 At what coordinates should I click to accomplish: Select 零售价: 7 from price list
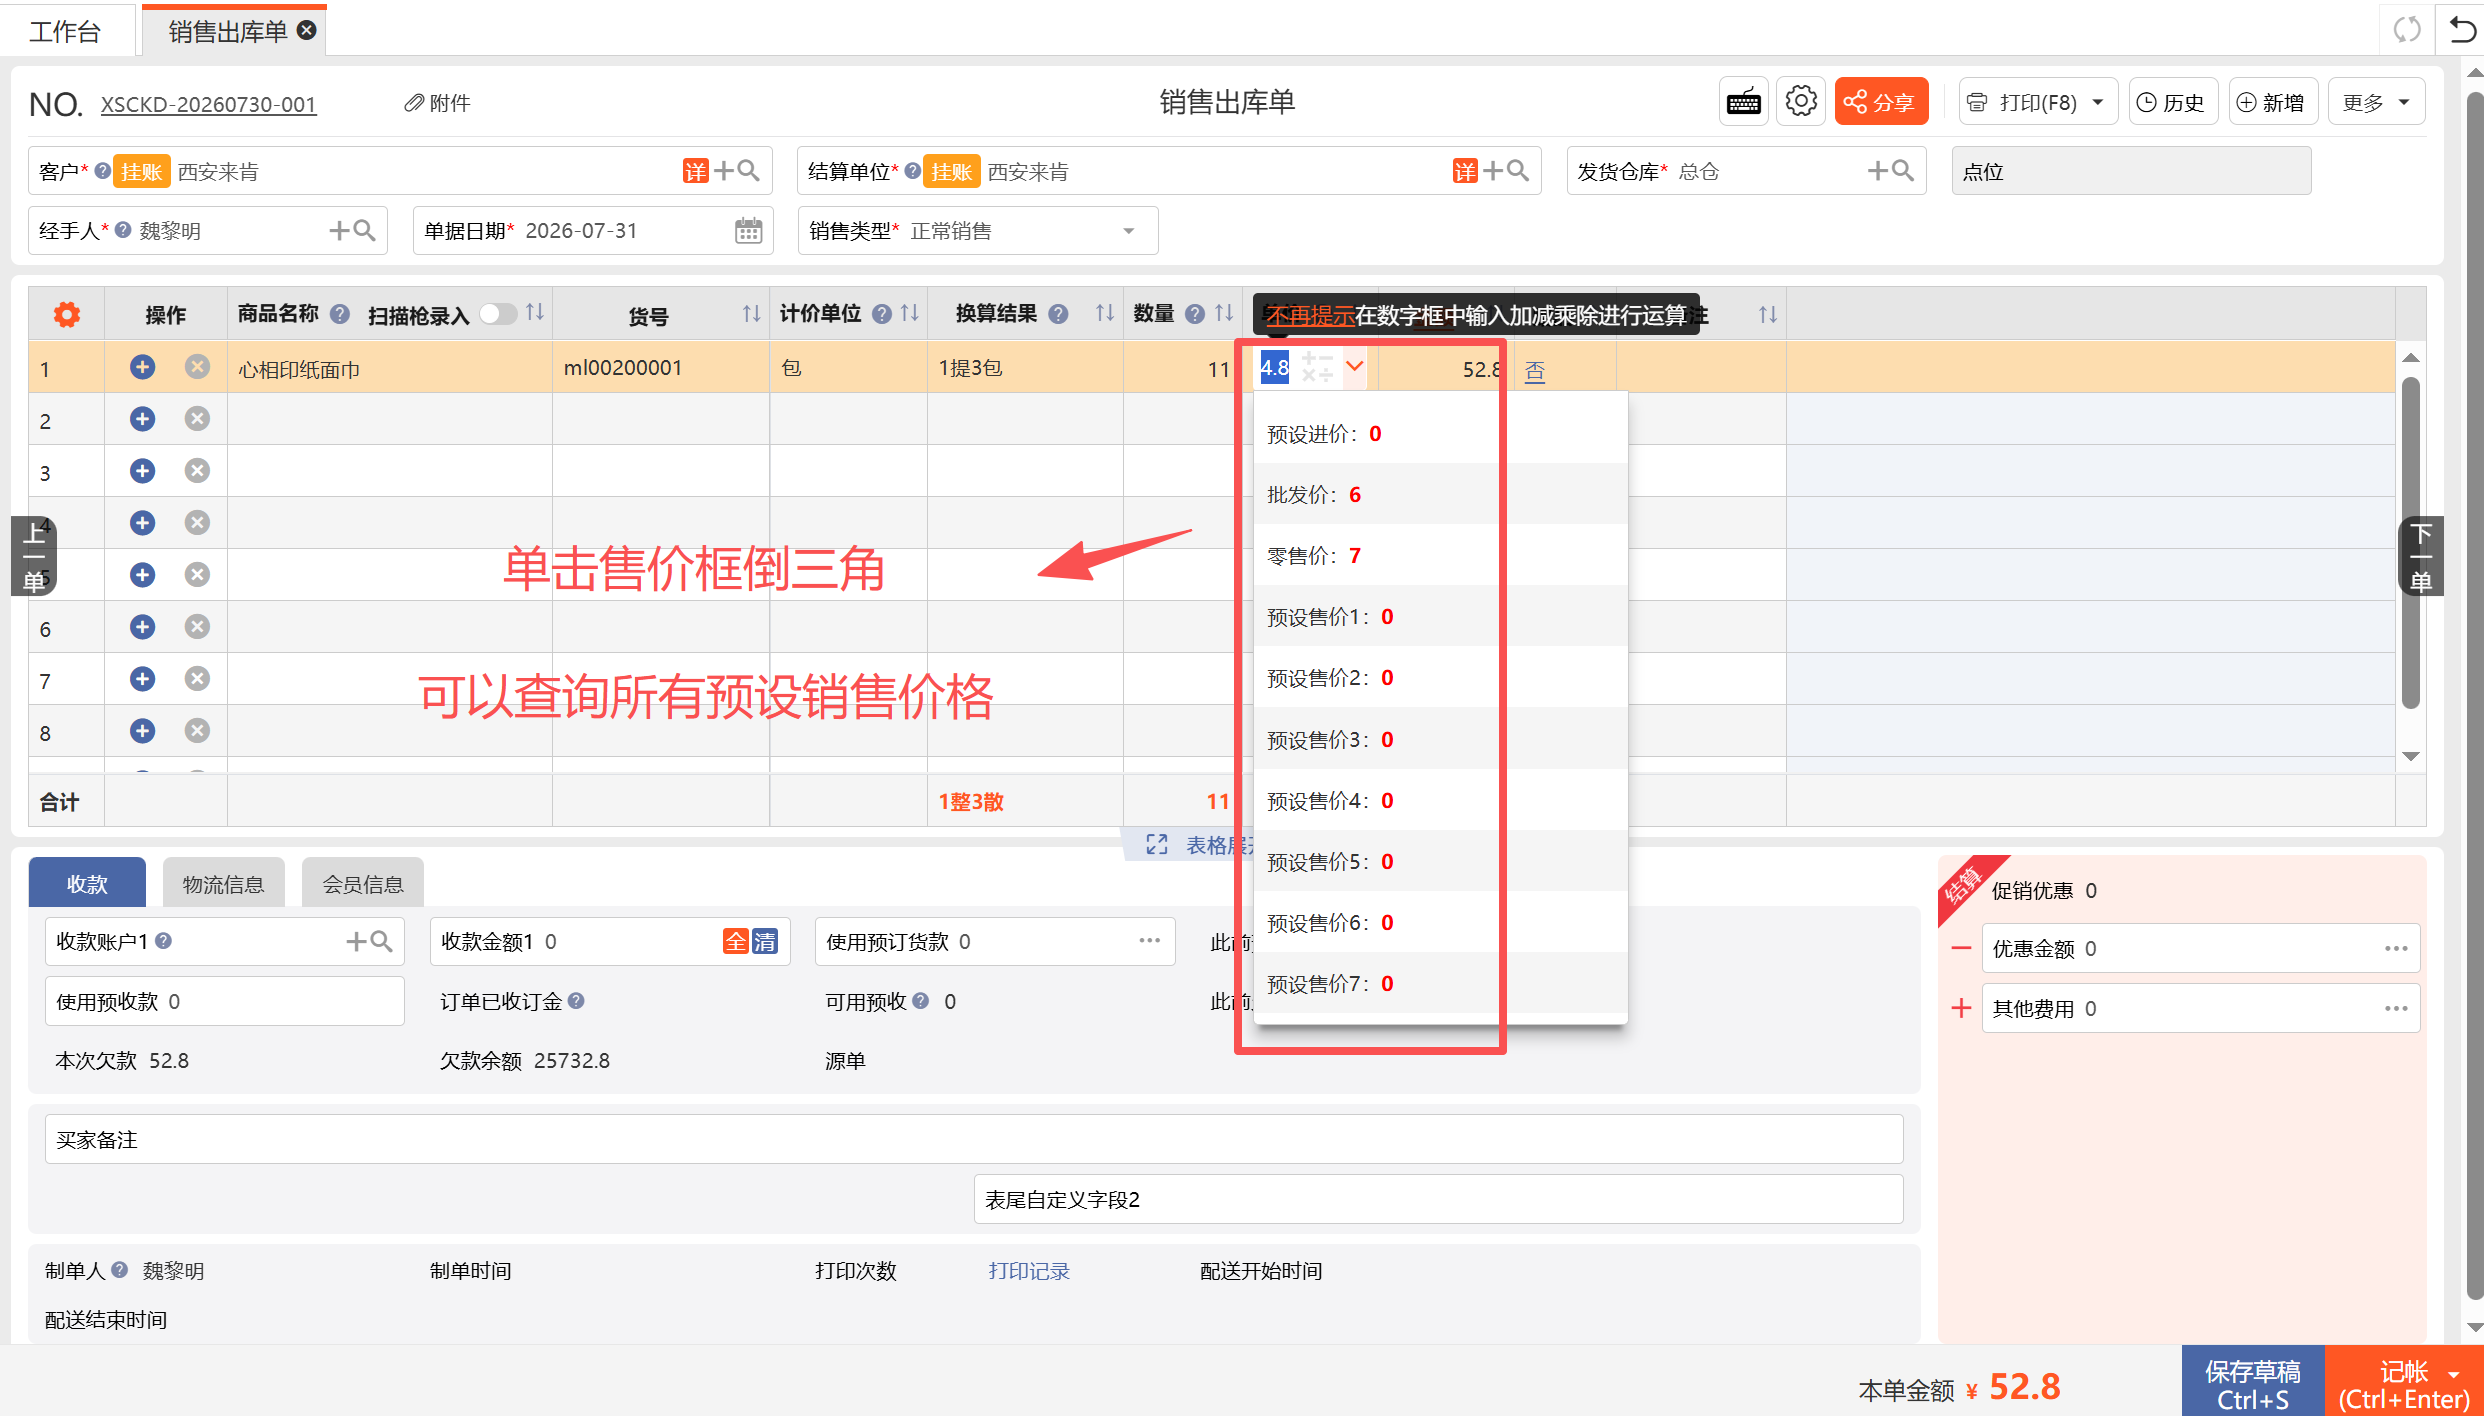[1440, 556]
